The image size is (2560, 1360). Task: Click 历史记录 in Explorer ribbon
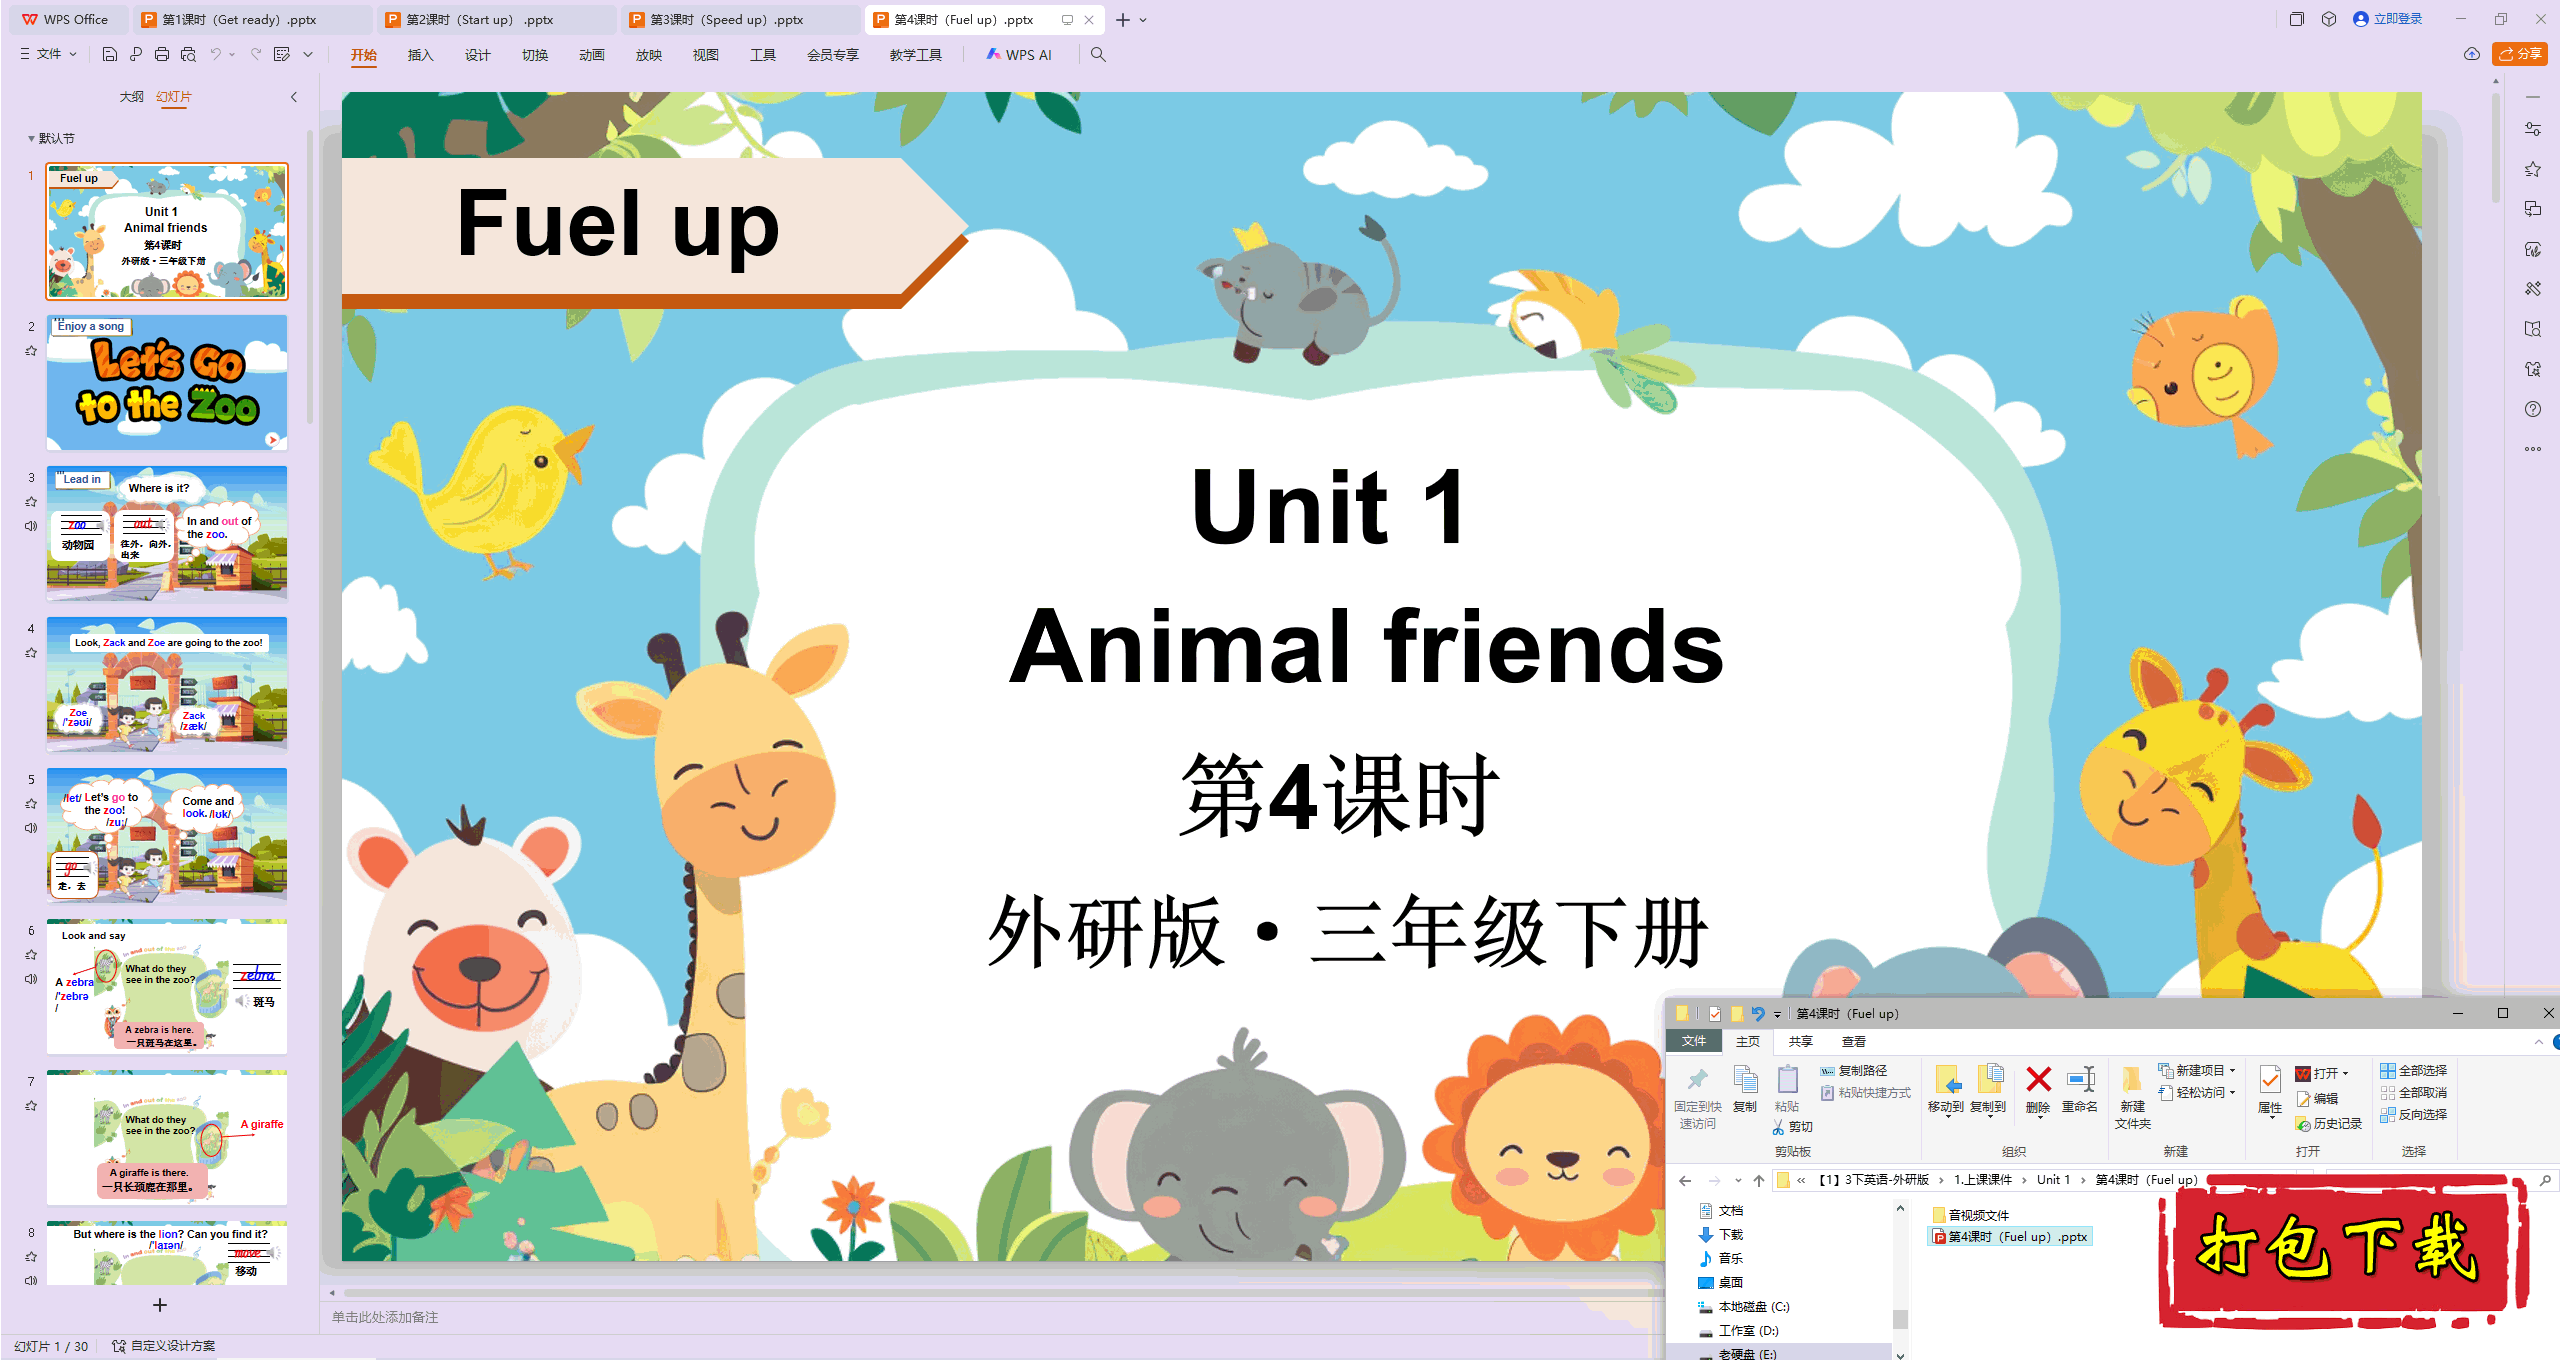click(2329, 1124)
